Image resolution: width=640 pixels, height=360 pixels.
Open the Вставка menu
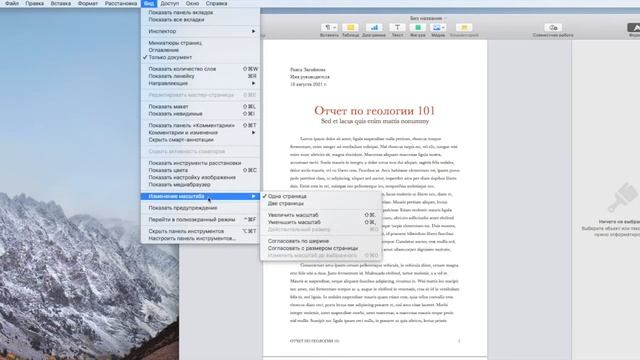61,3
